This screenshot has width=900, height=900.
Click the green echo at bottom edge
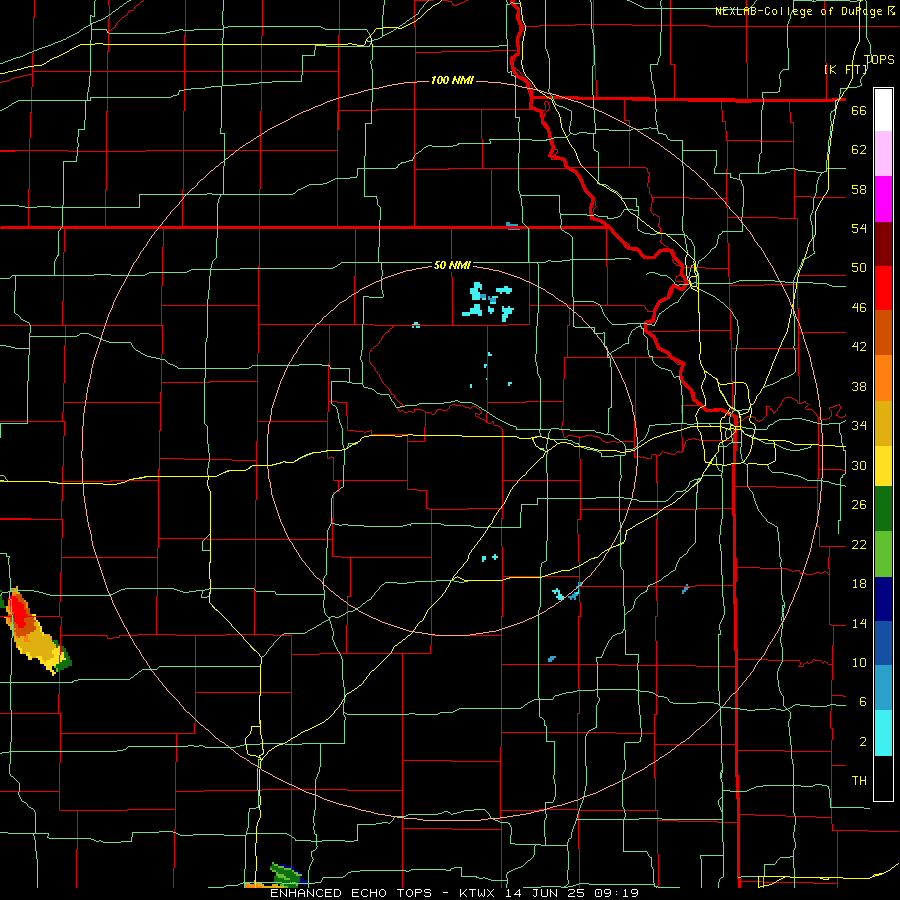285,873
